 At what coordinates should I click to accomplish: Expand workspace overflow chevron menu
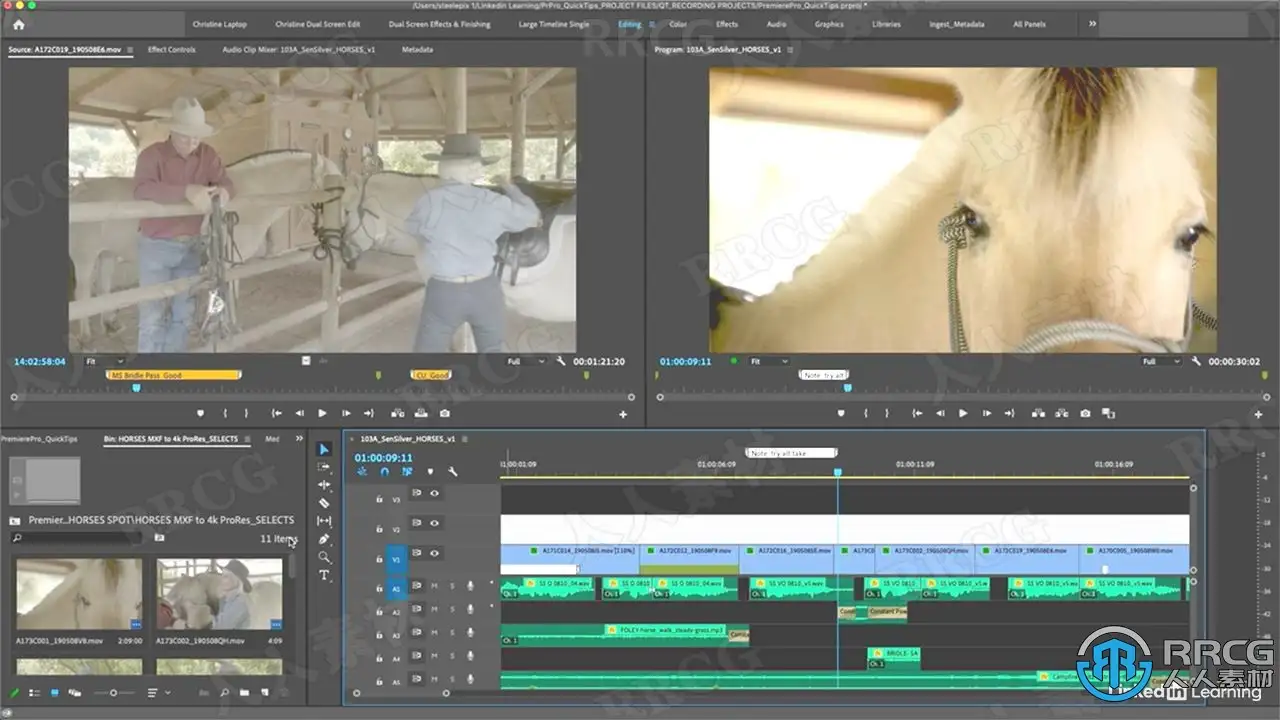1092,23
